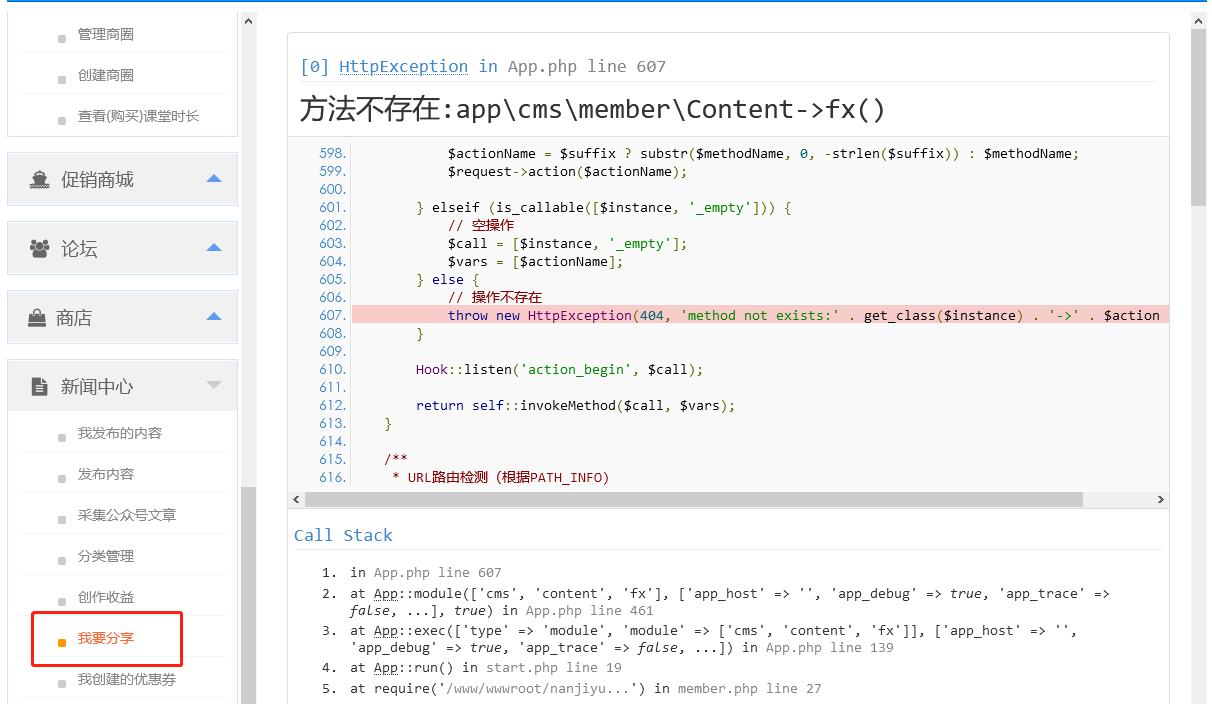The height and width of the screenshot is (704, 1212).
Task: Open 我要分享 menu item
Action: point(106,638)
